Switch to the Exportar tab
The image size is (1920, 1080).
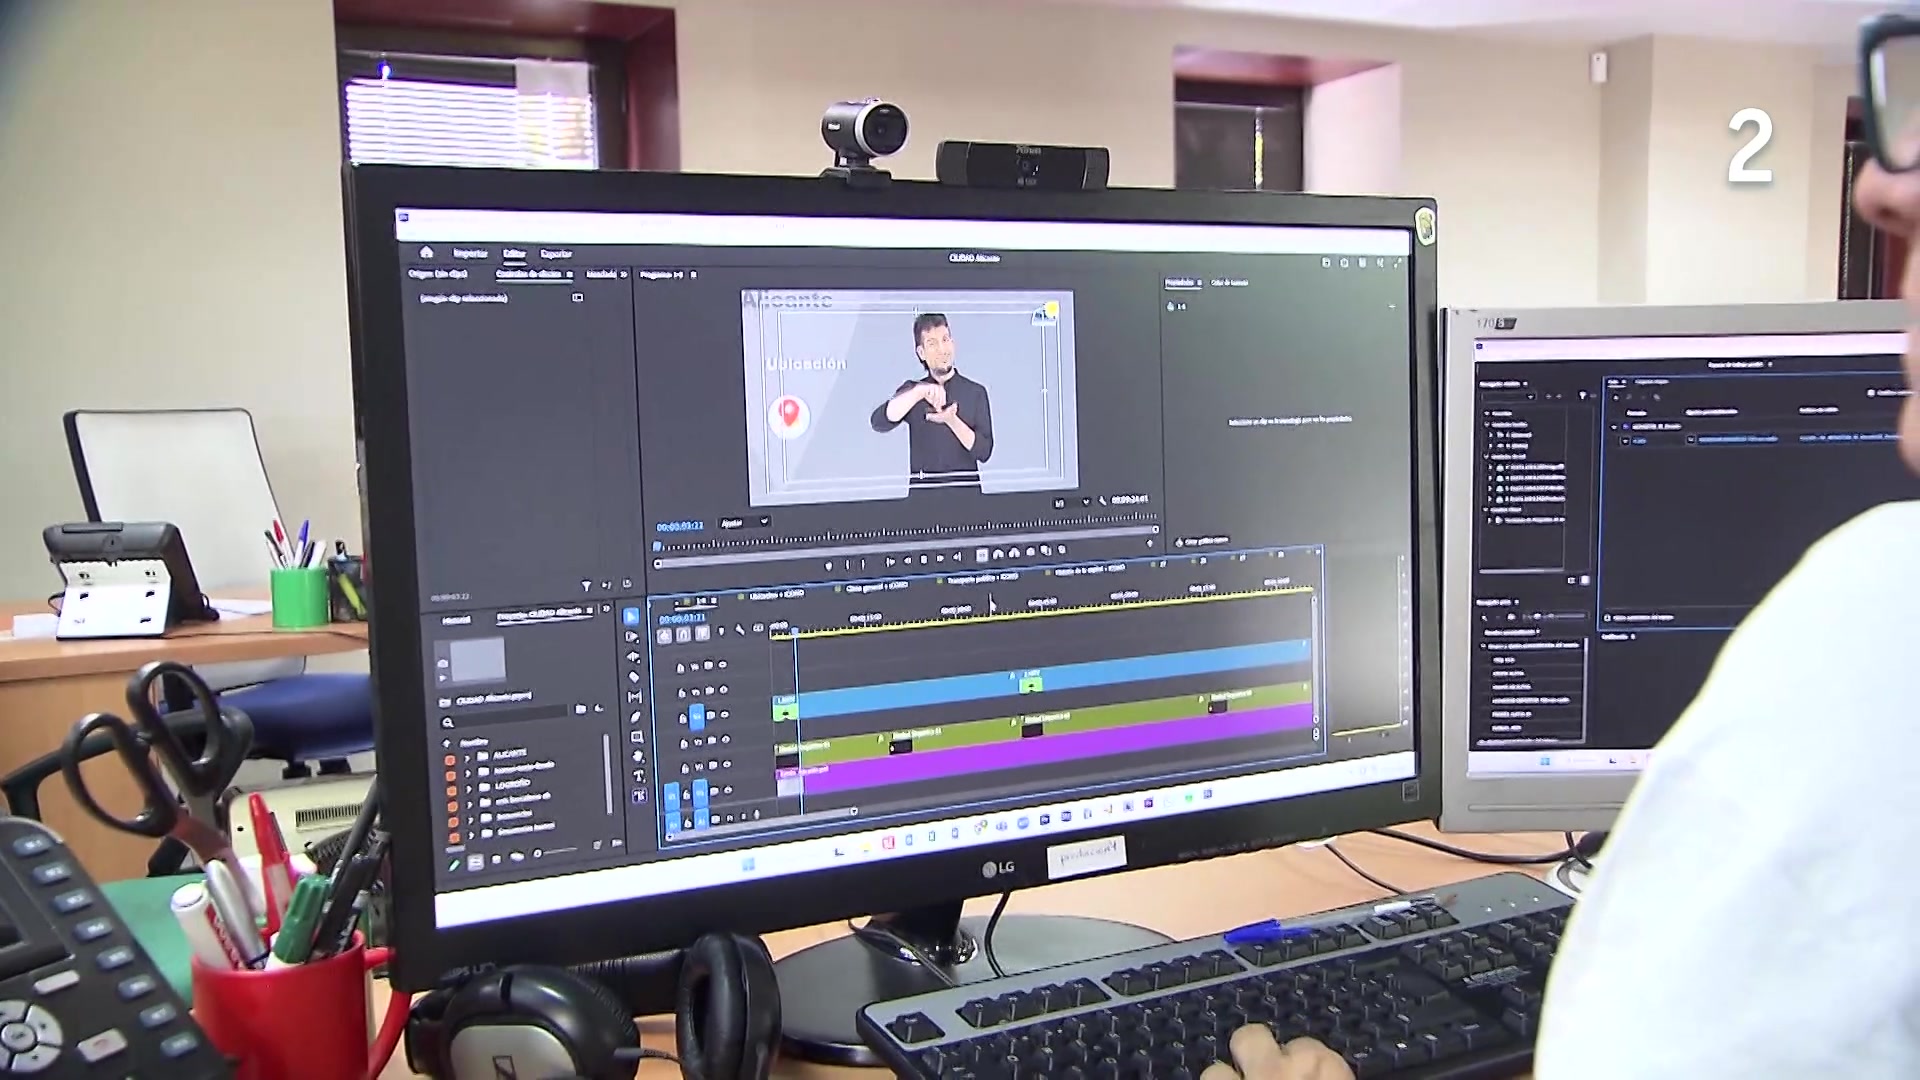pos(556,255)
